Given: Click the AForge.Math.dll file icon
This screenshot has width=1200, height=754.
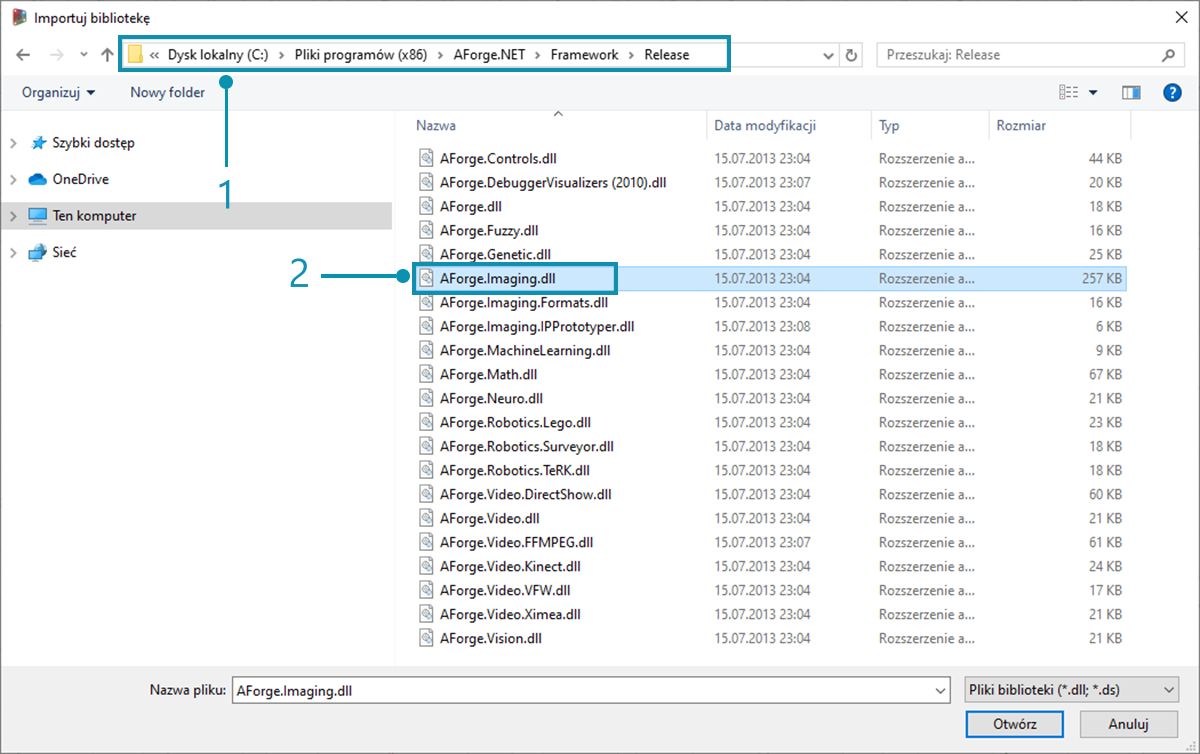Looking at the screenshot, I should (427, 374).
